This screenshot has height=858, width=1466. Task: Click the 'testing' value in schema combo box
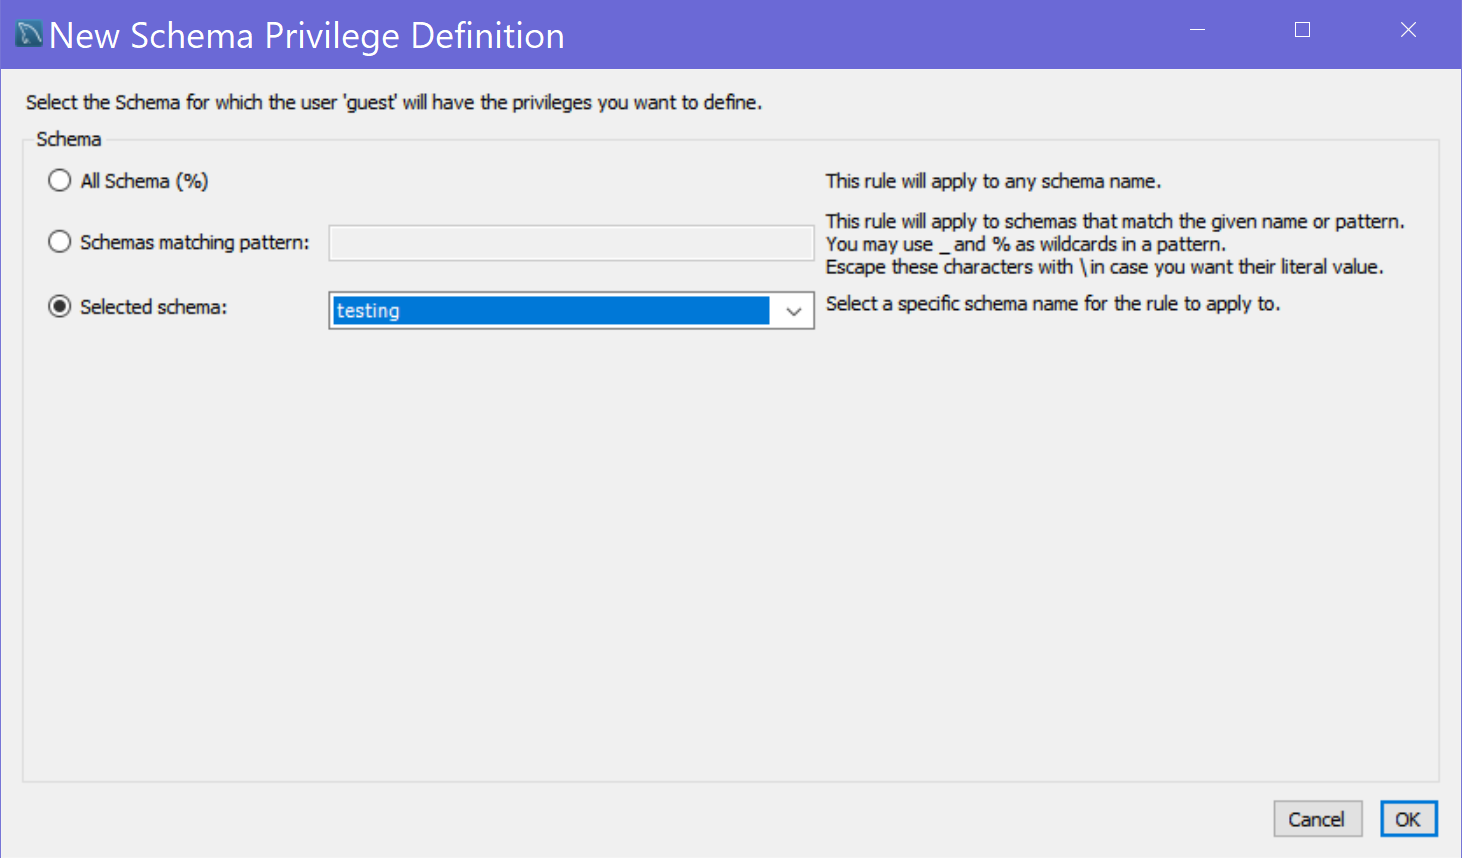coord(551,311)
